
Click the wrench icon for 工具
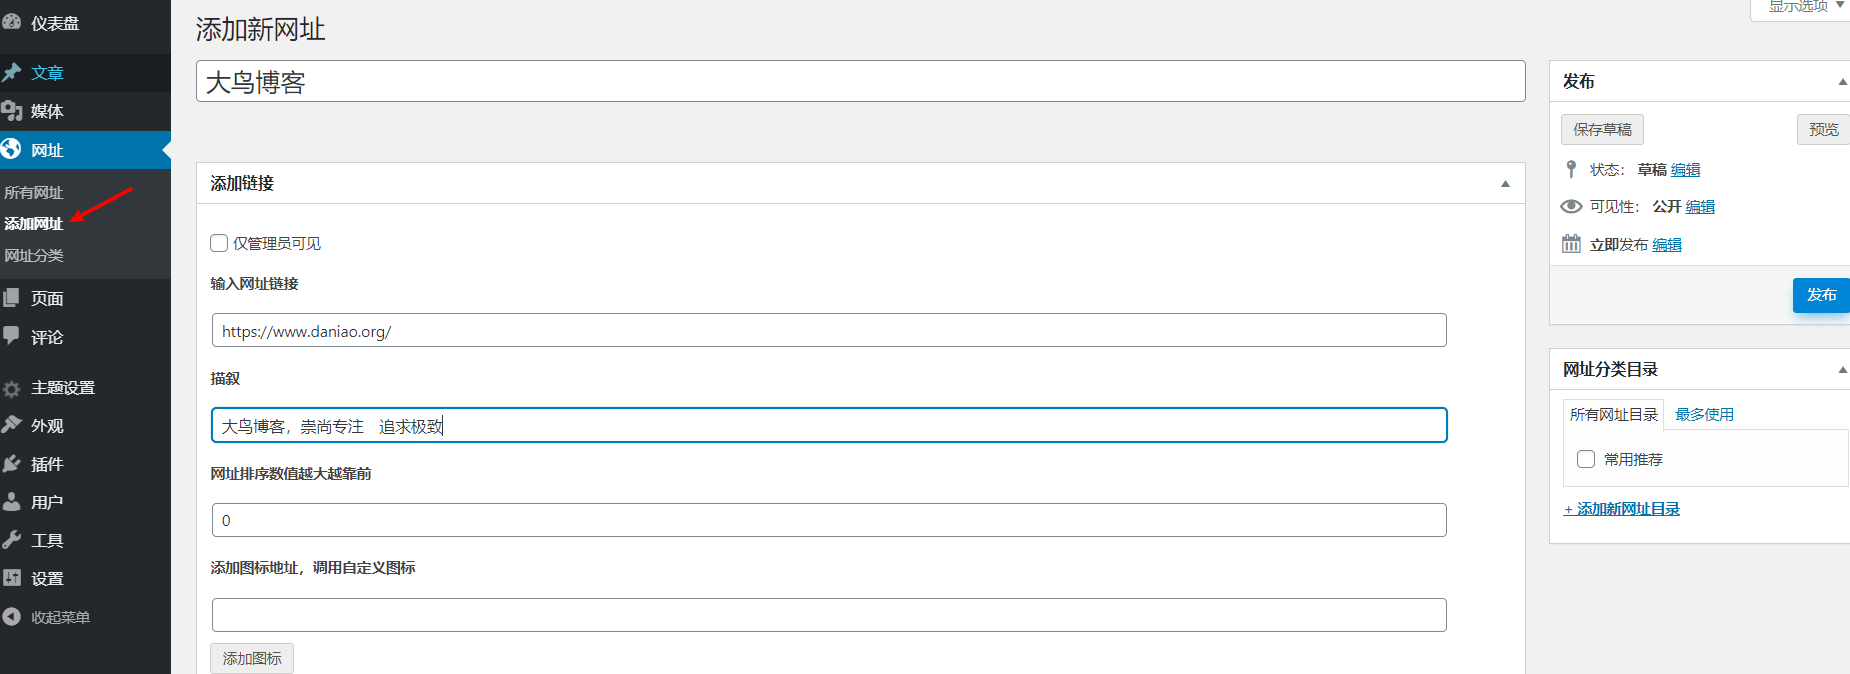click(12, 540)
